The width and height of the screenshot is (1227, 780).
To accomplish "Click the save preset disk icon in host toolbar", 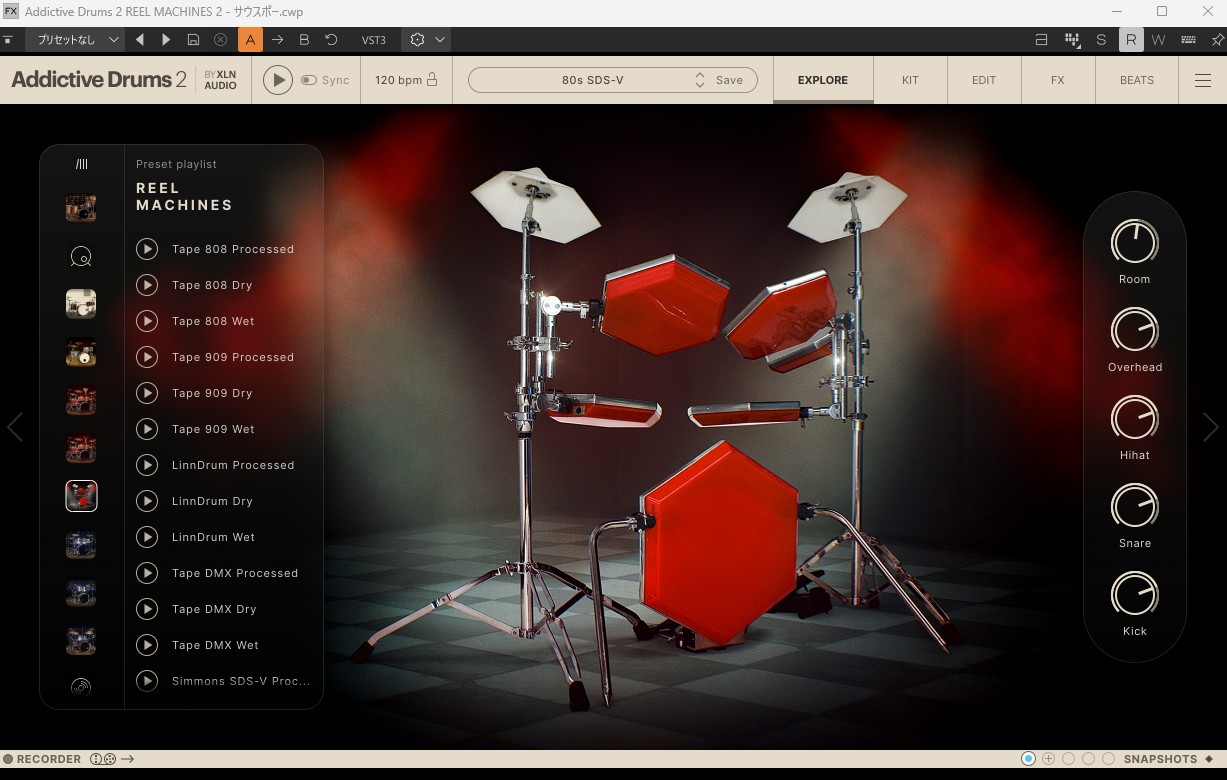I will pos(194,40).
